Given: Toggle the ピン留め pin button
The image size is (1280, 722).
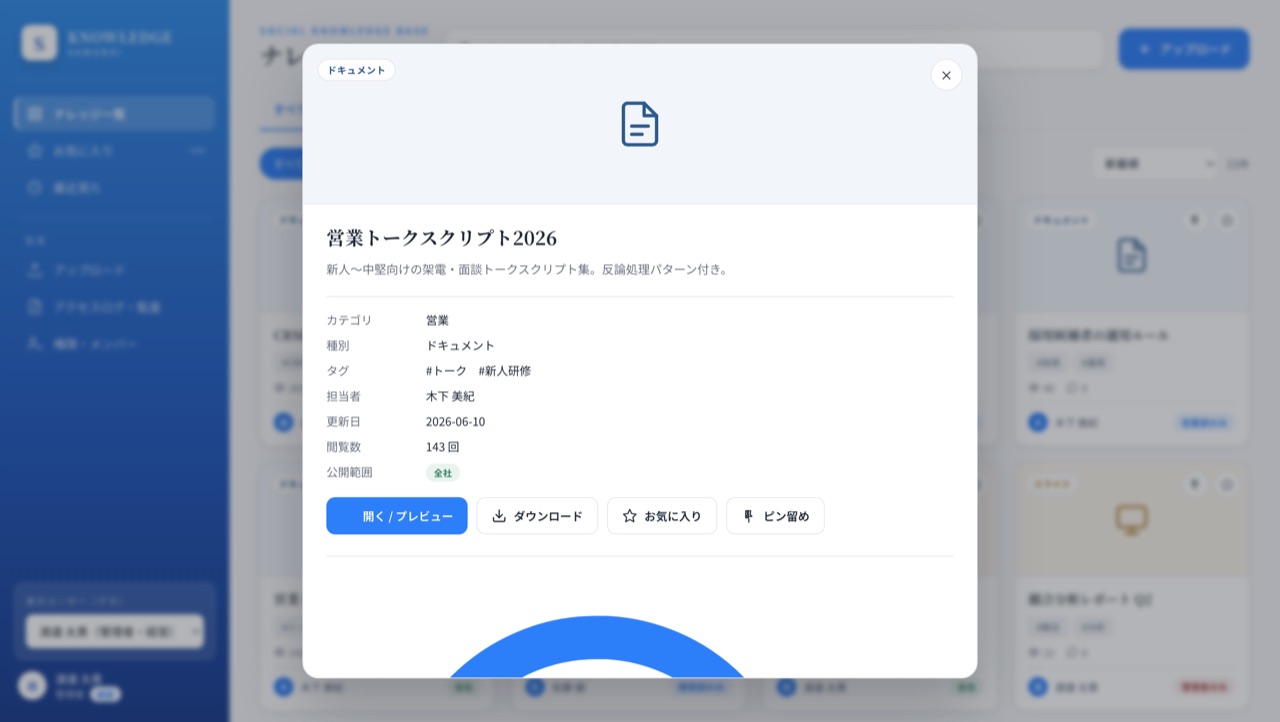Looking at the screenshot, I should pos(775,516).
